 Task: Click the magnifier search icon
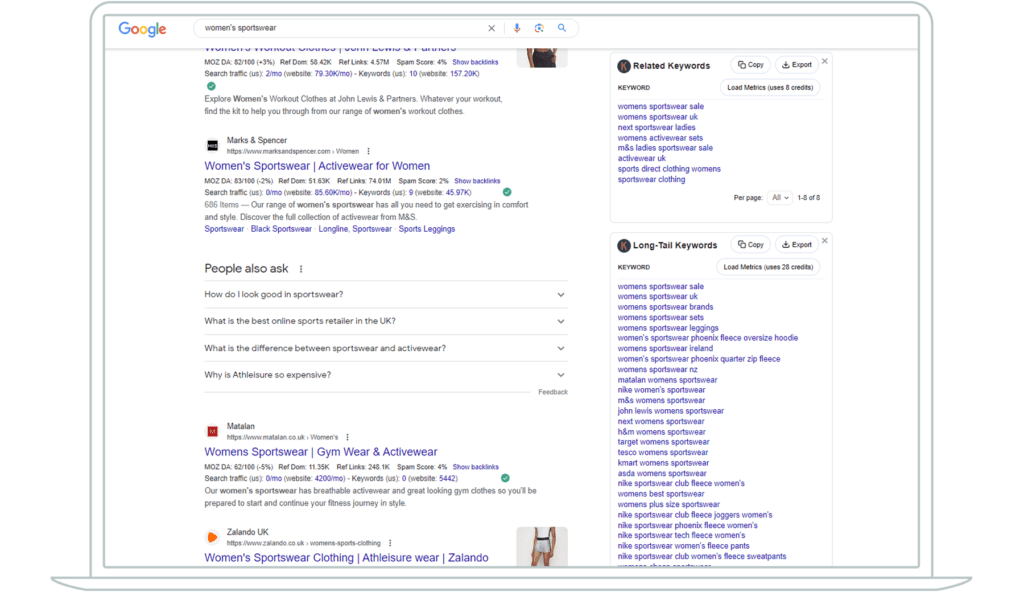coord(562,28)
